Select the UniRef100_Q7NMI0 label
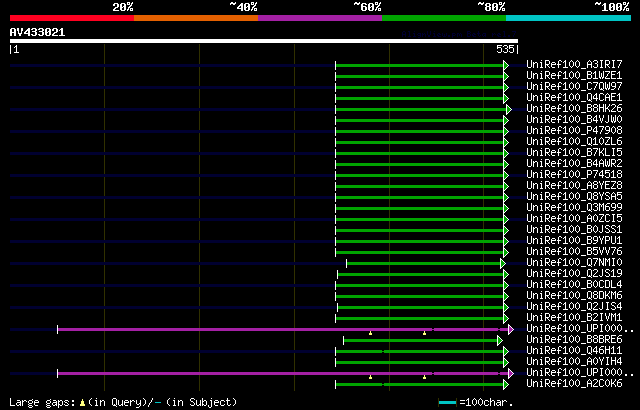Screen dimensions: 640x410 (x=574, y=263)
